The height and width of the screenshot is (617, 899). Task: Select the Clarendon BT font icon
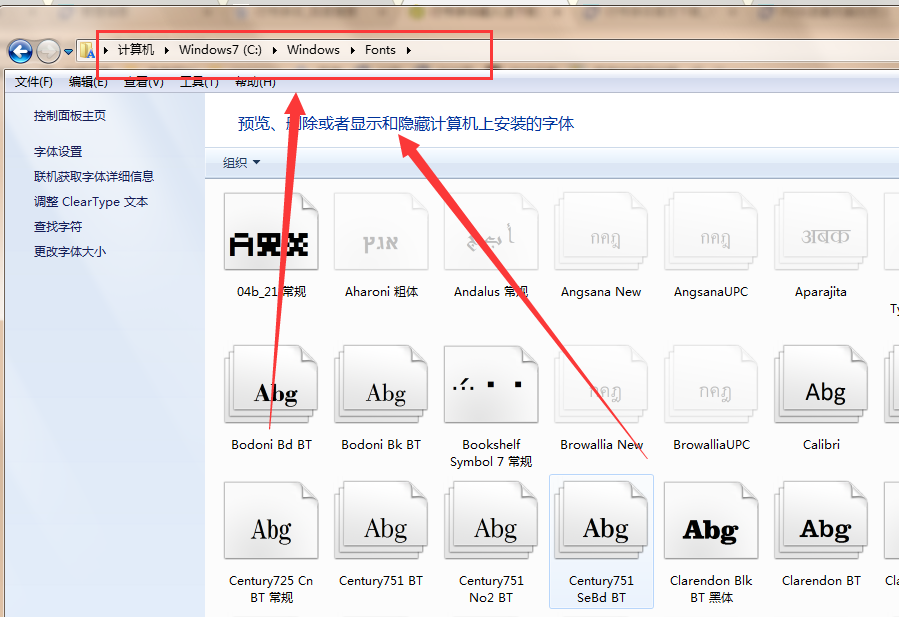click(x=821, y=521)
